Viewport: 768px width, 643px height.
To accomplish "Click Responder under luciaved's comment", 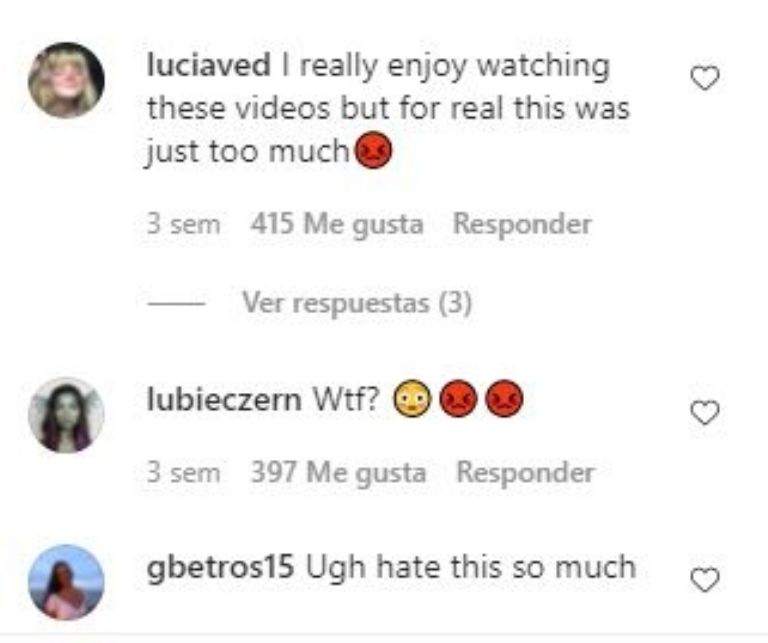I will click(x=523, y=224).
